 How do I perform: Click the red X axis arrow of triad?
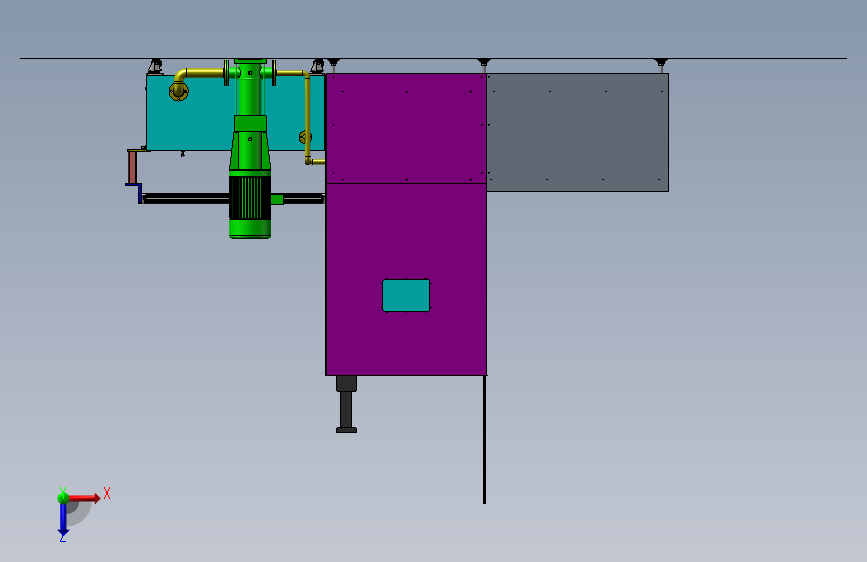pyautogui.click(x=85, y=498)
